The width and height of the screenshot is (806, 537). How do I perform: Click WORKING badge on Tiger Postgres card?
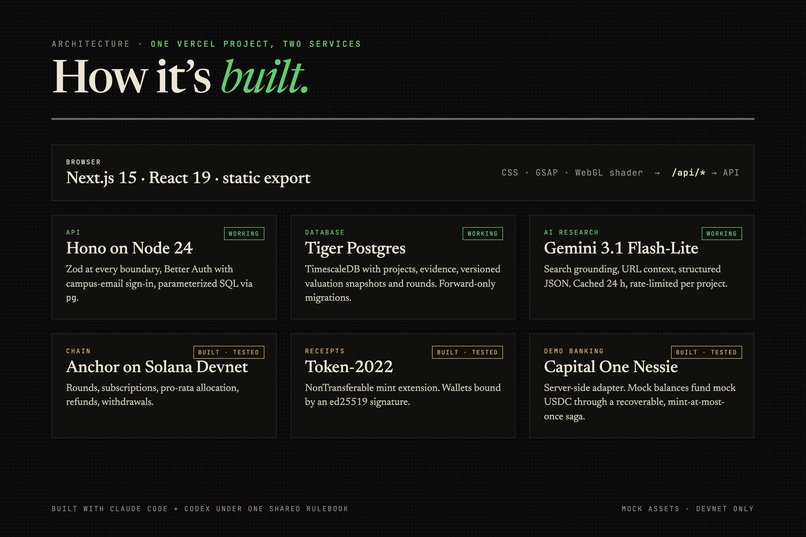click(x=483, y=234)
